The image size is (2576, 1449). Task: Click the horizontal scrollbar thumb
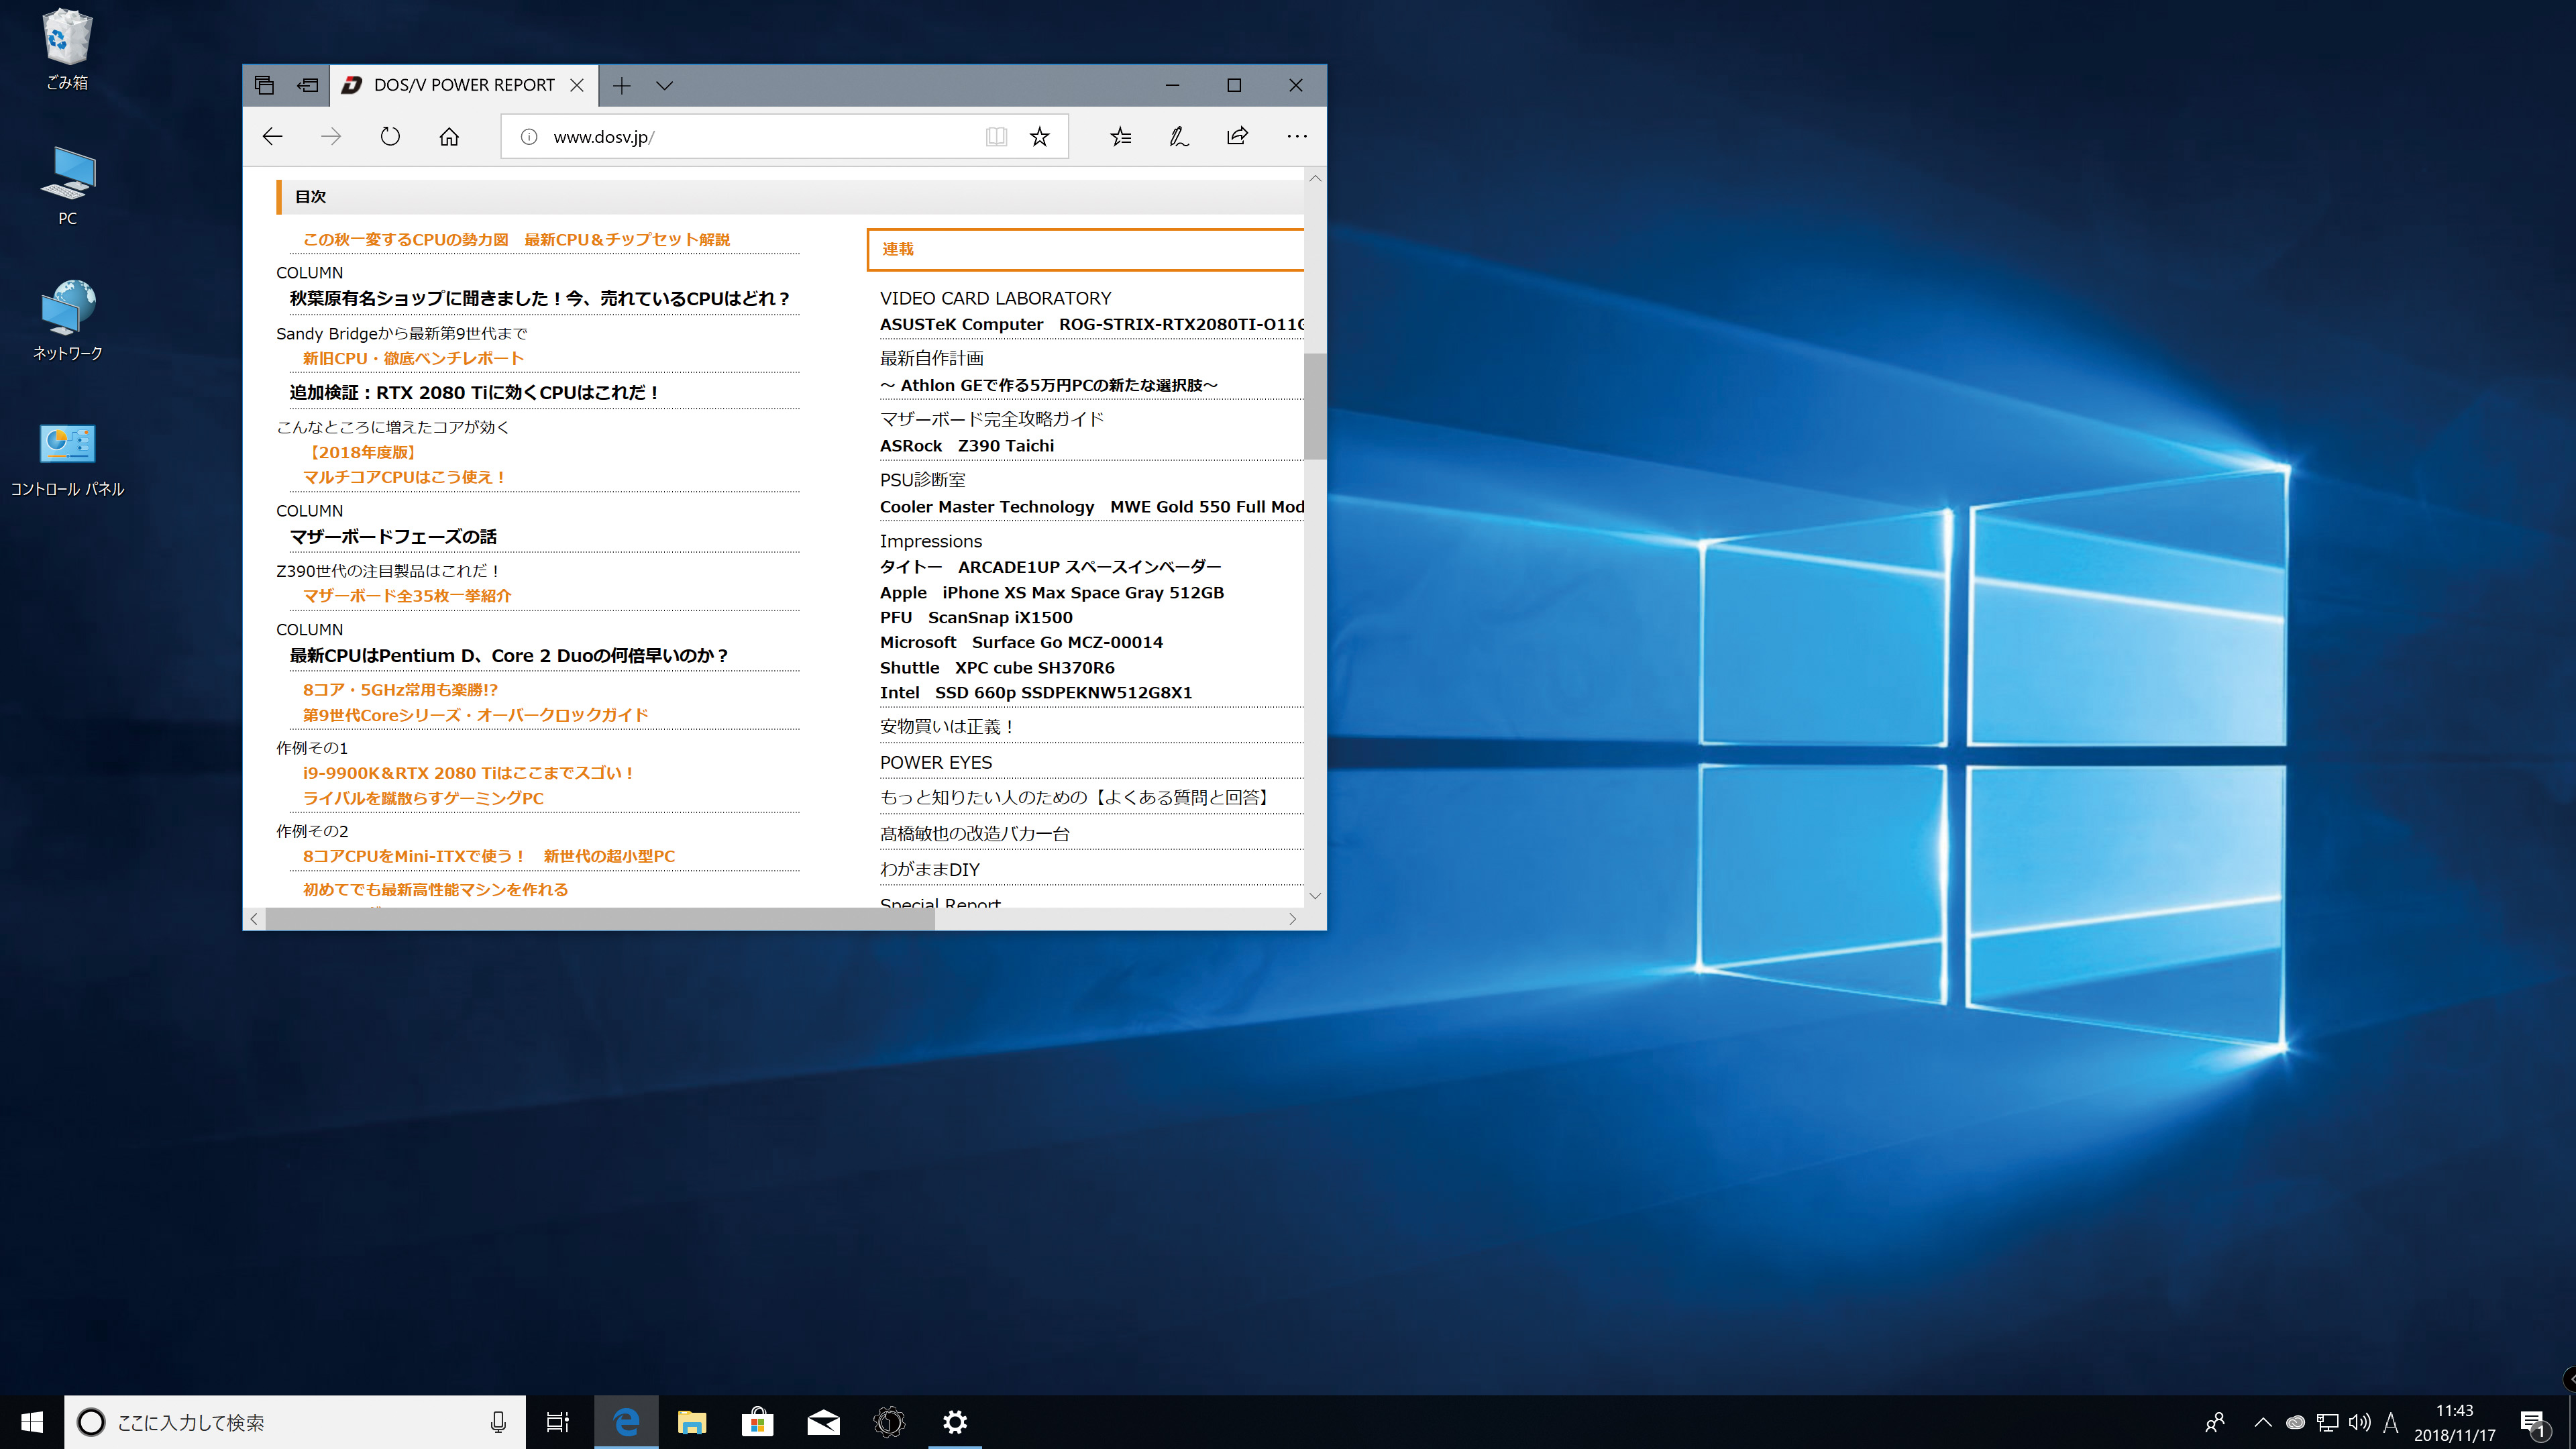(600, 919)
